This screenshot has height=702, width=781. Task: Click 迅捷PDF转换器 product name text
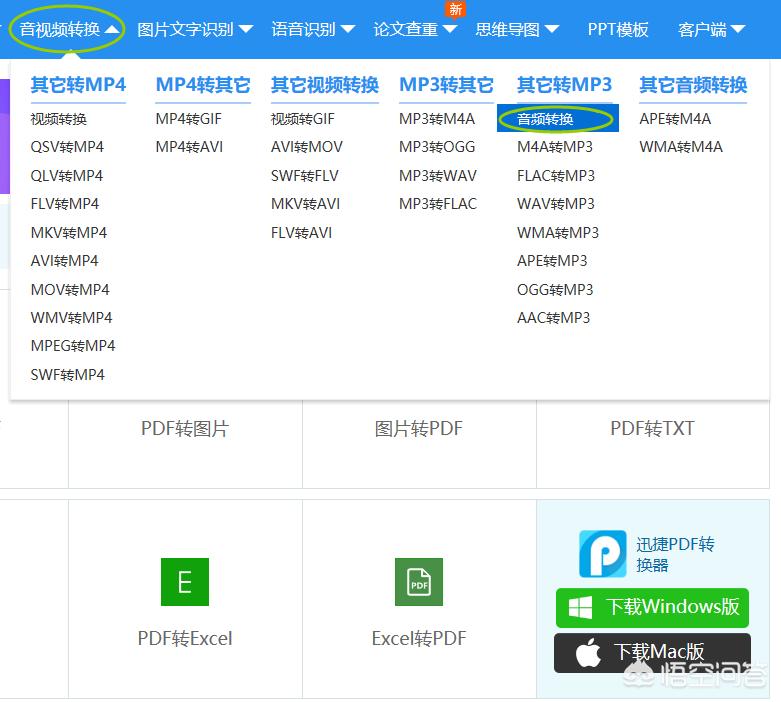[x=675, y=555]
